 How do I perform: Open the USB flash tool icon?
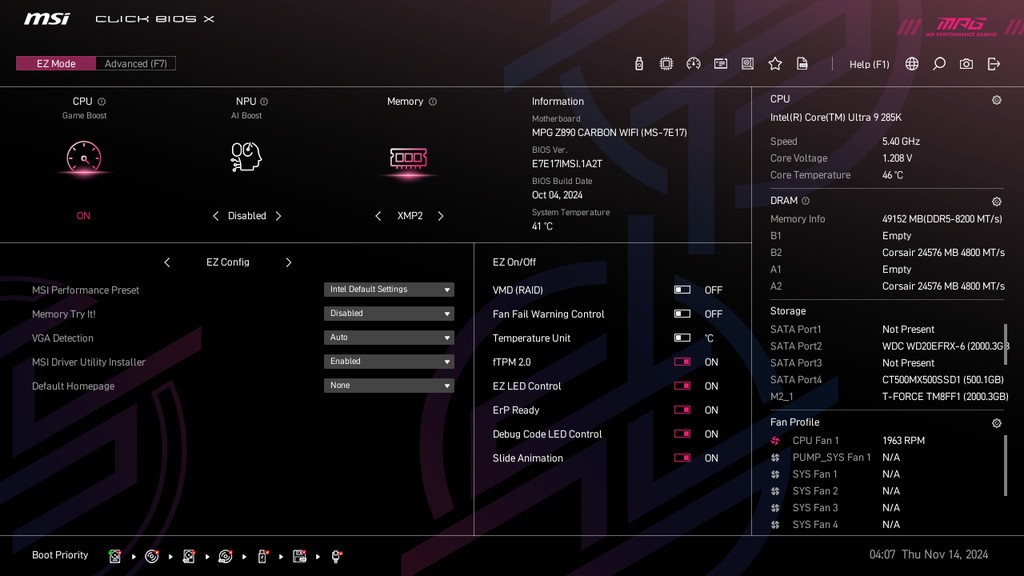(639, 63)
